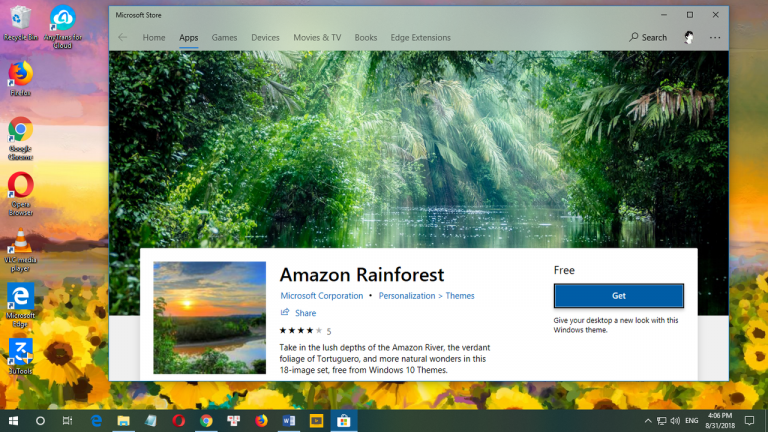The height and width of the screenshot is (432, 768).
Task: Open the network status tray icon
Action: click(661, 421)
